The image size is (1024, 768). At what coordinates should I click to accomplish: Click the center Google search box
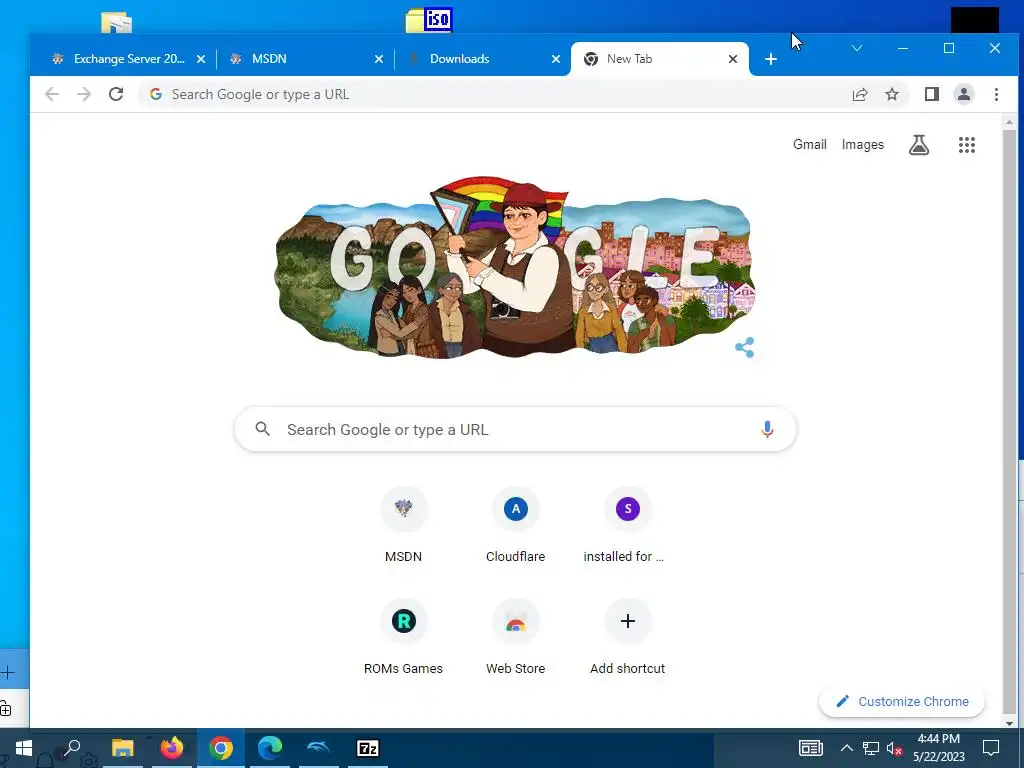point(515,429)
